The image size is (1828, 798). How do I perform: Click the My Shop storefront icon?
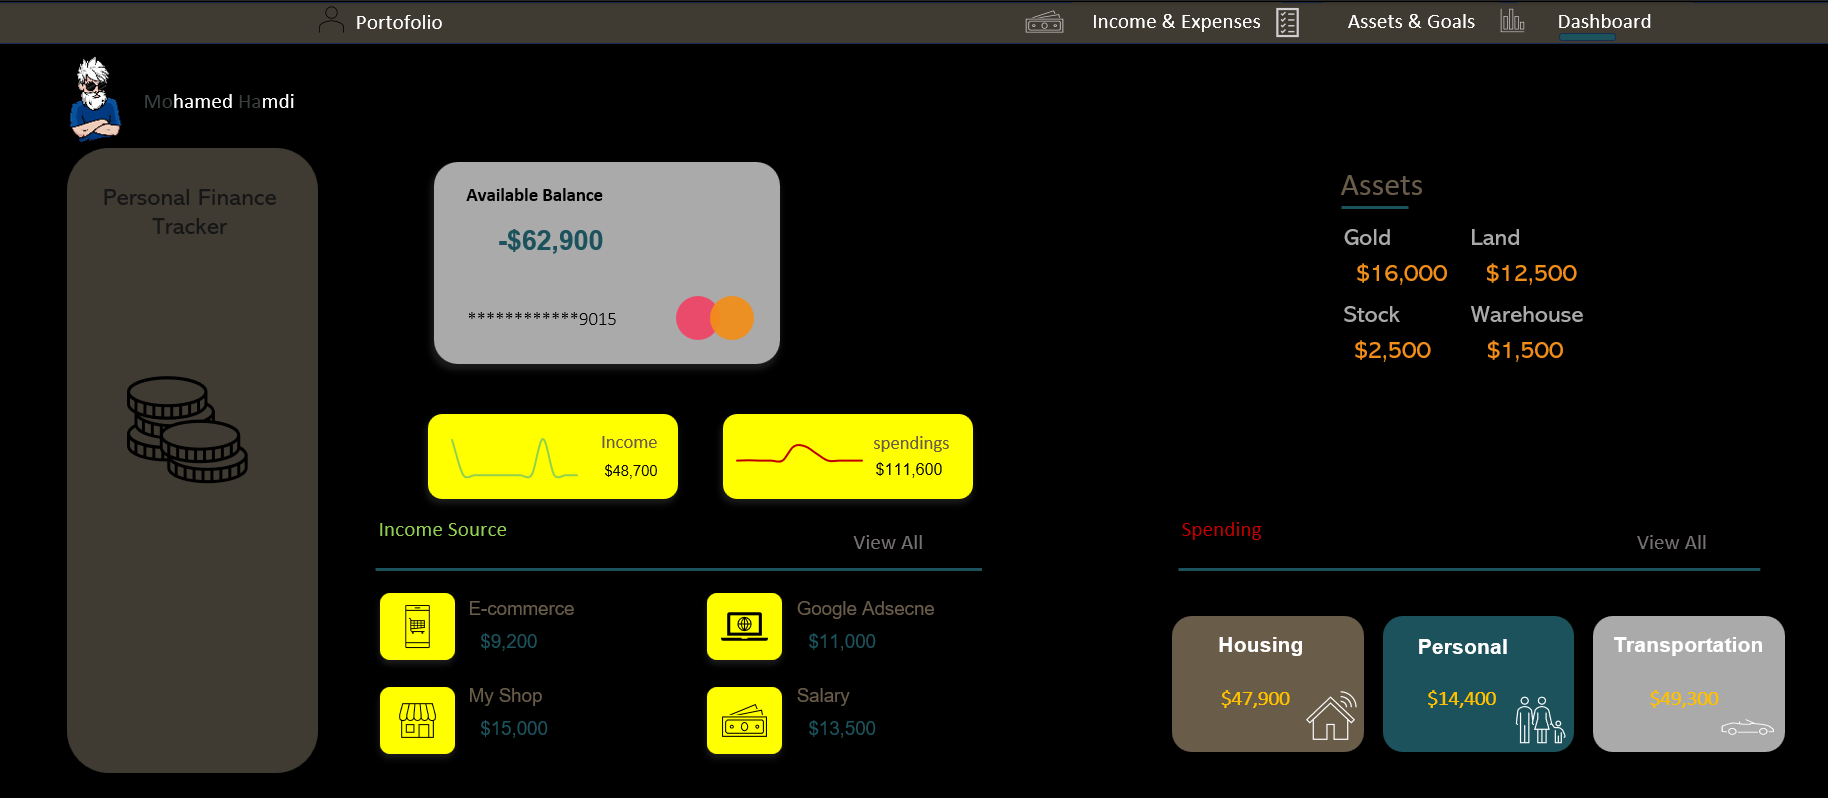(x=417, y=720)
